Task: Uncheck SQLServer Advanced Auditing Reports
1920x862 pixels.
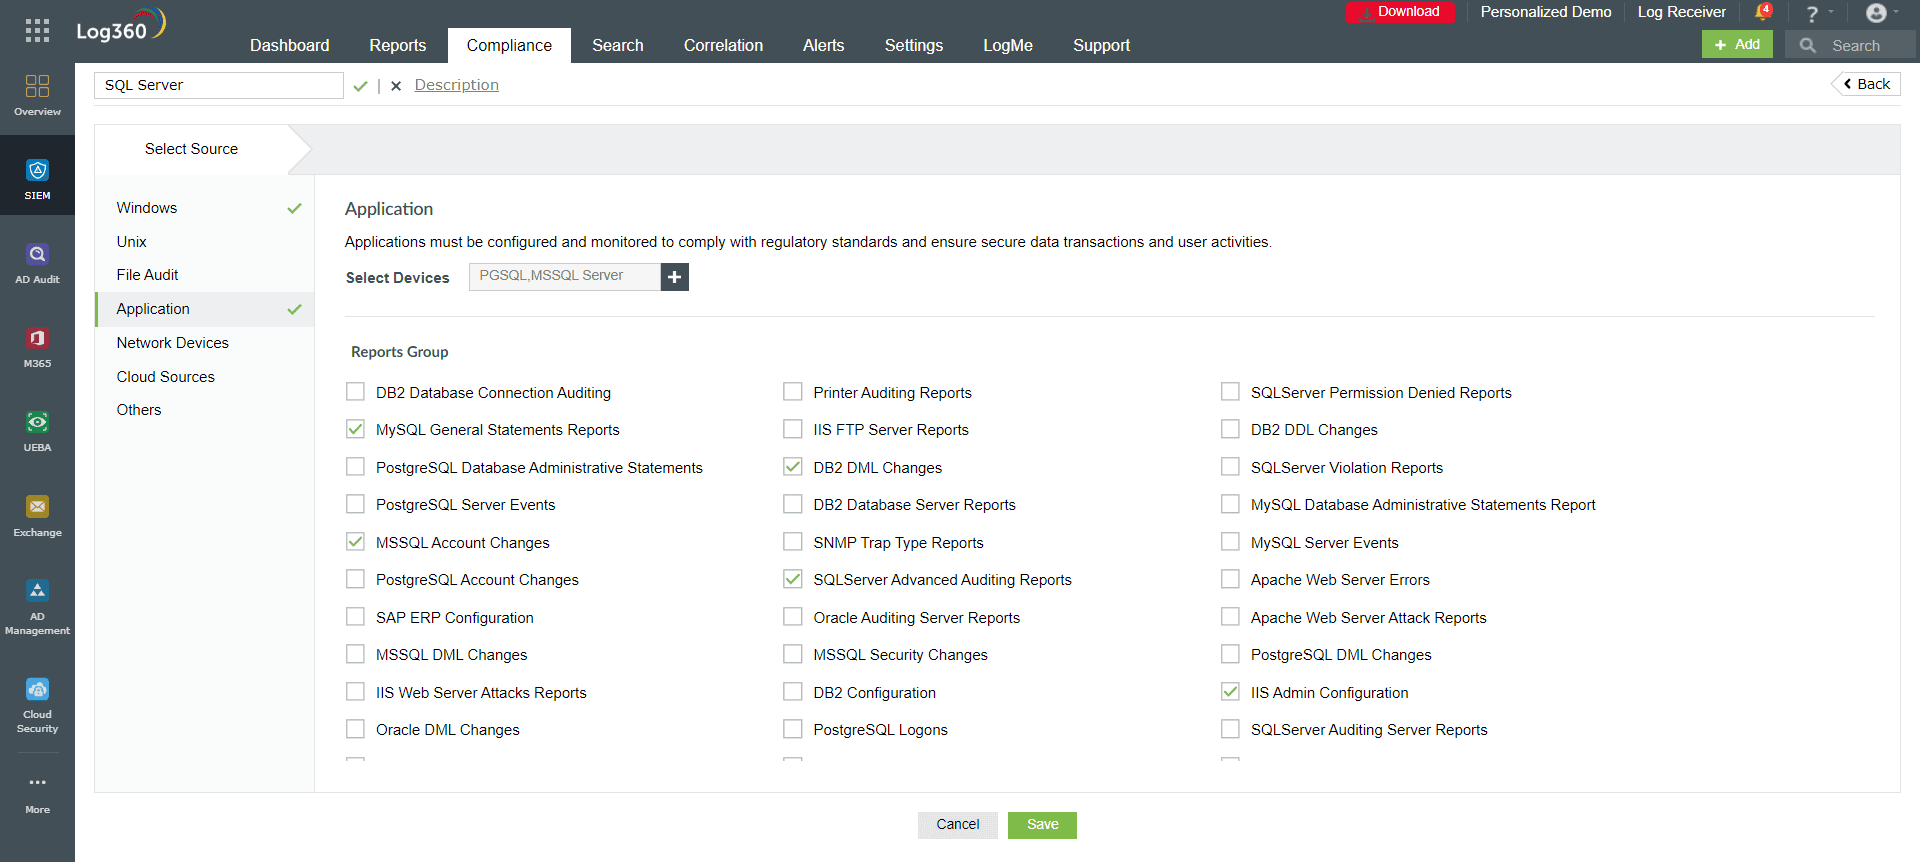Action: click(x=793, y=579)
